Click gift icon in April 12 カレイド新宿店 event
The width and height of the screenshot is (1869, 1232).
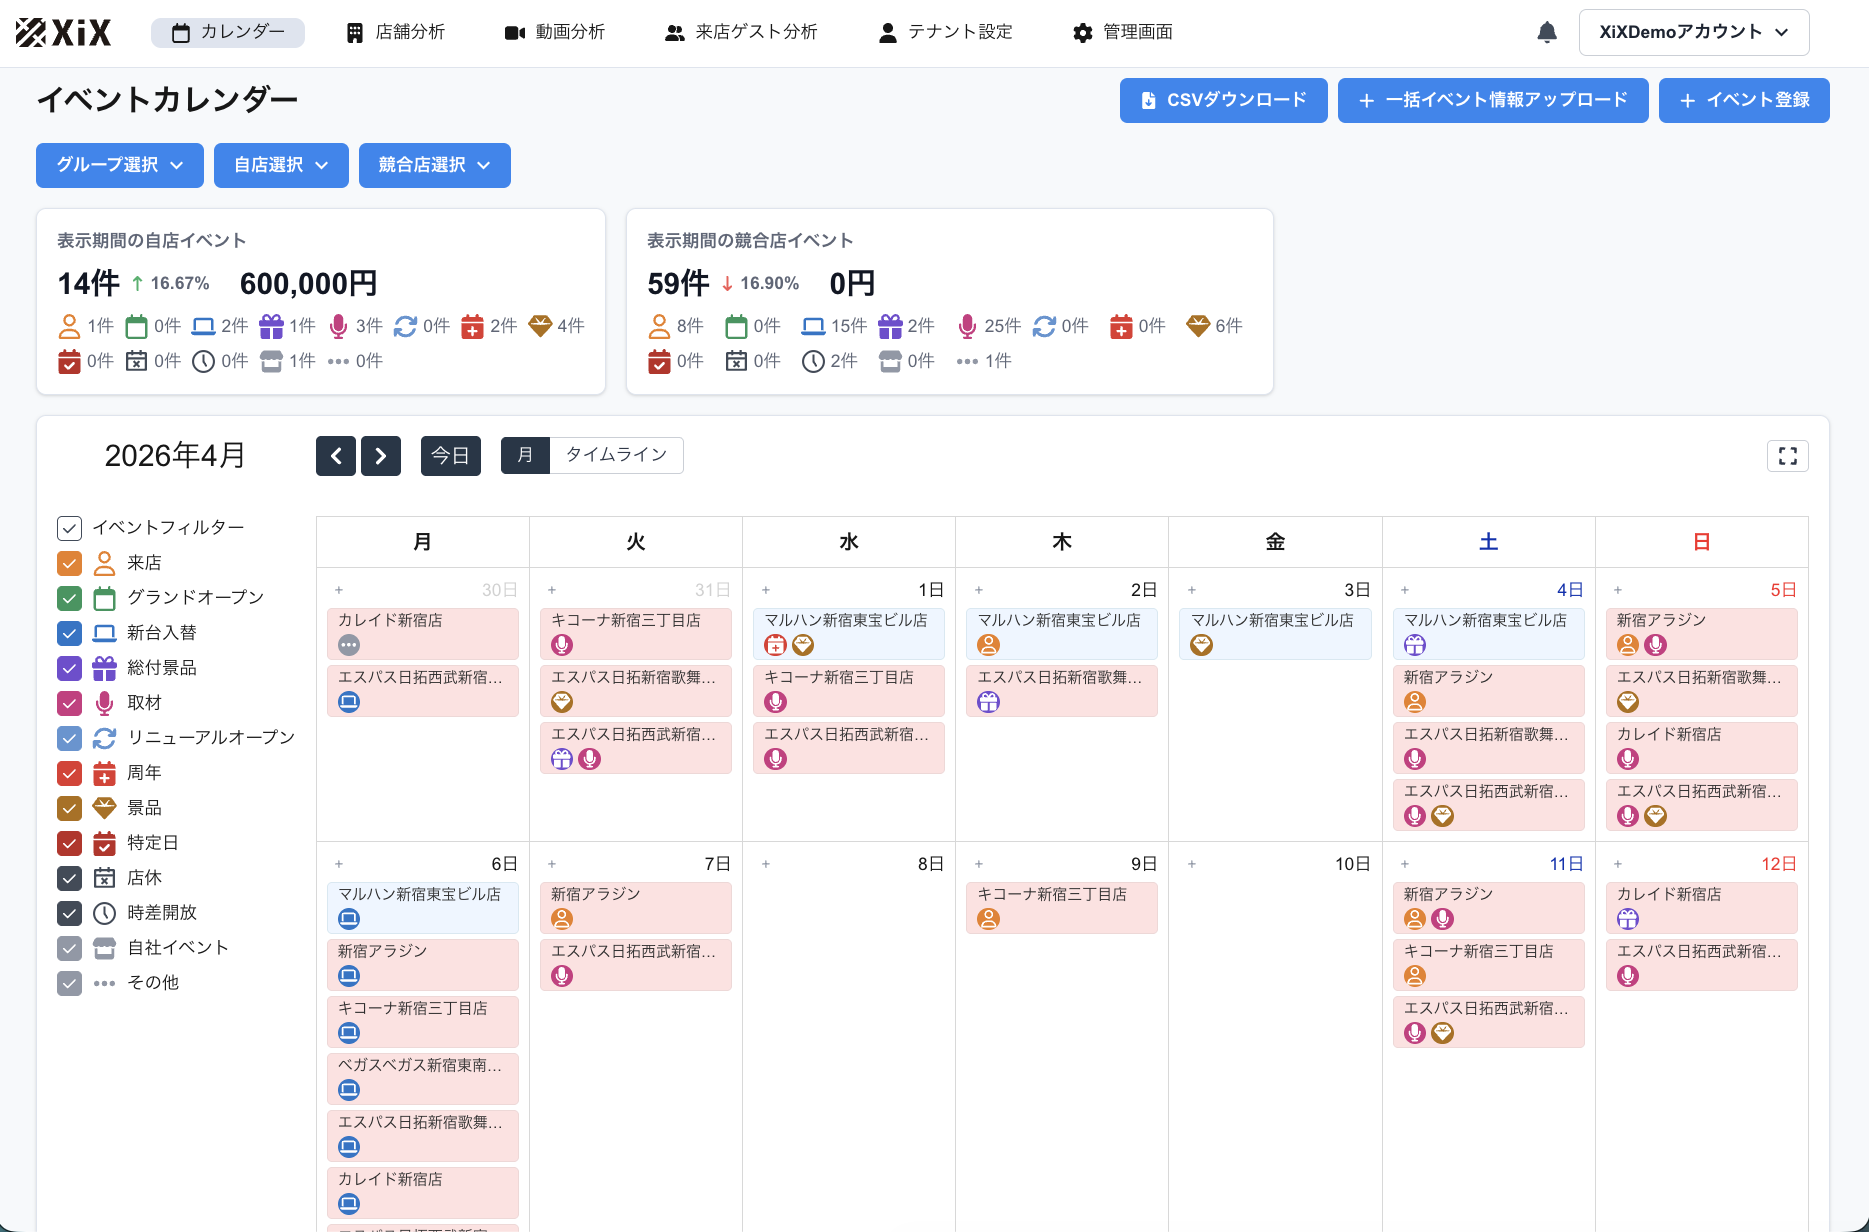click(1628, 919)
